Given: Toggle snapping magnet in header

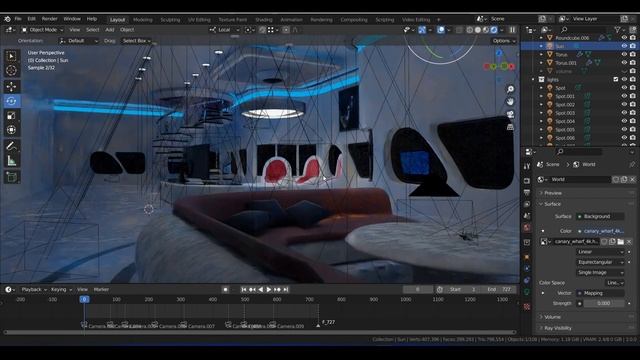Looking at the screenshot, I should tap(262, 30).
